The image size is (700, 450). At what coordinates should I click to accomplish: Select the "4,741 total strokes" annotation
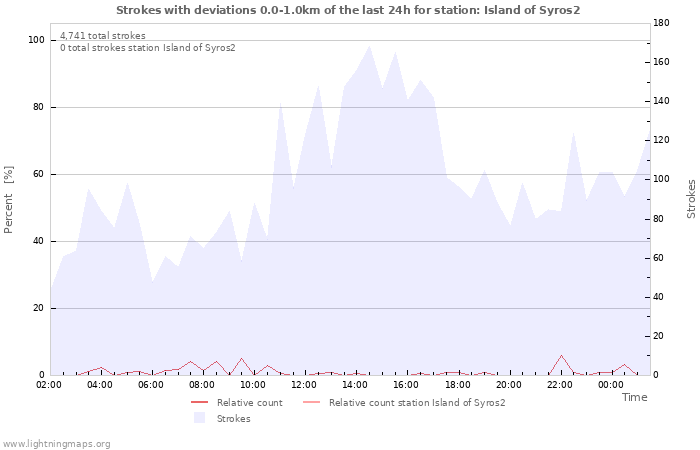102,35
